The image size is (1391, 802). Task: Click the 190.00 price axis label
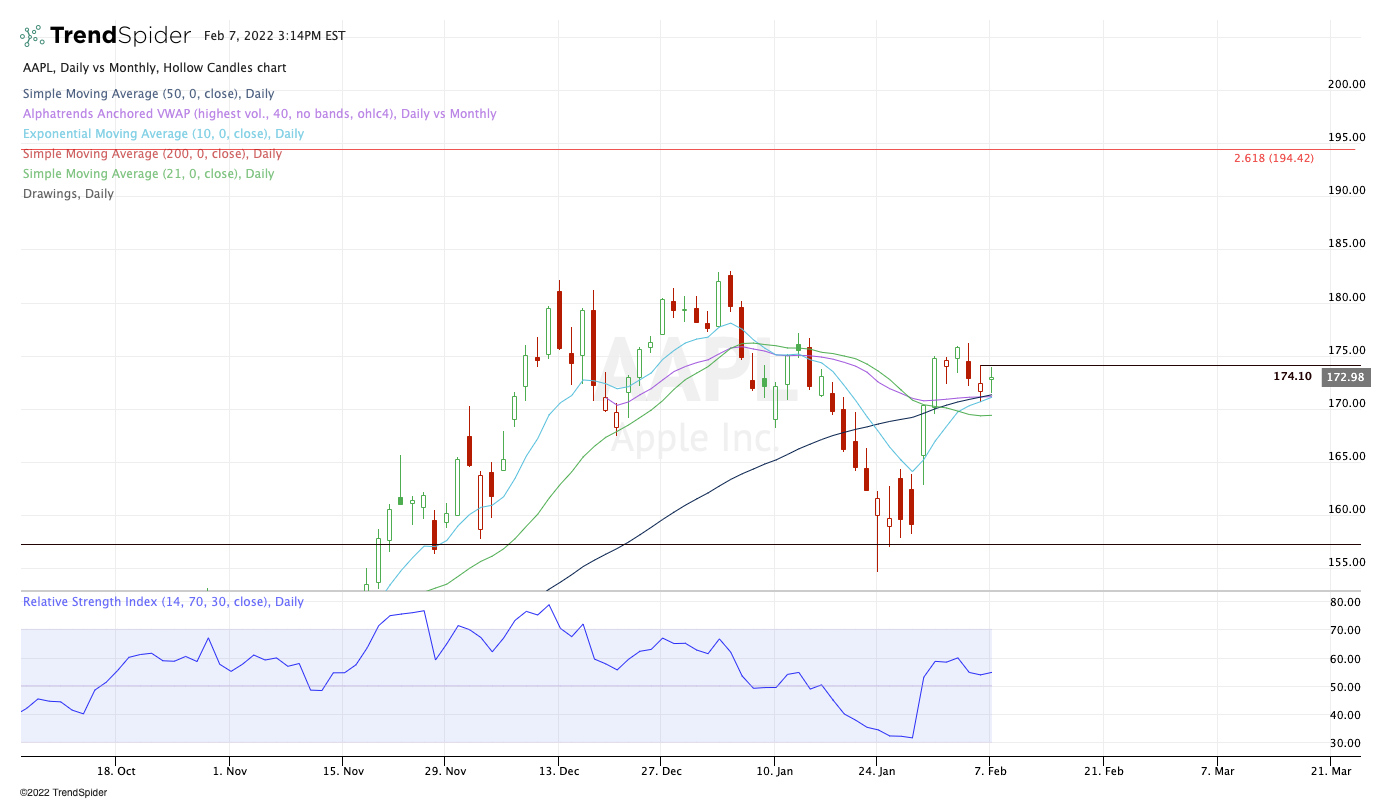coord(1346,190)
